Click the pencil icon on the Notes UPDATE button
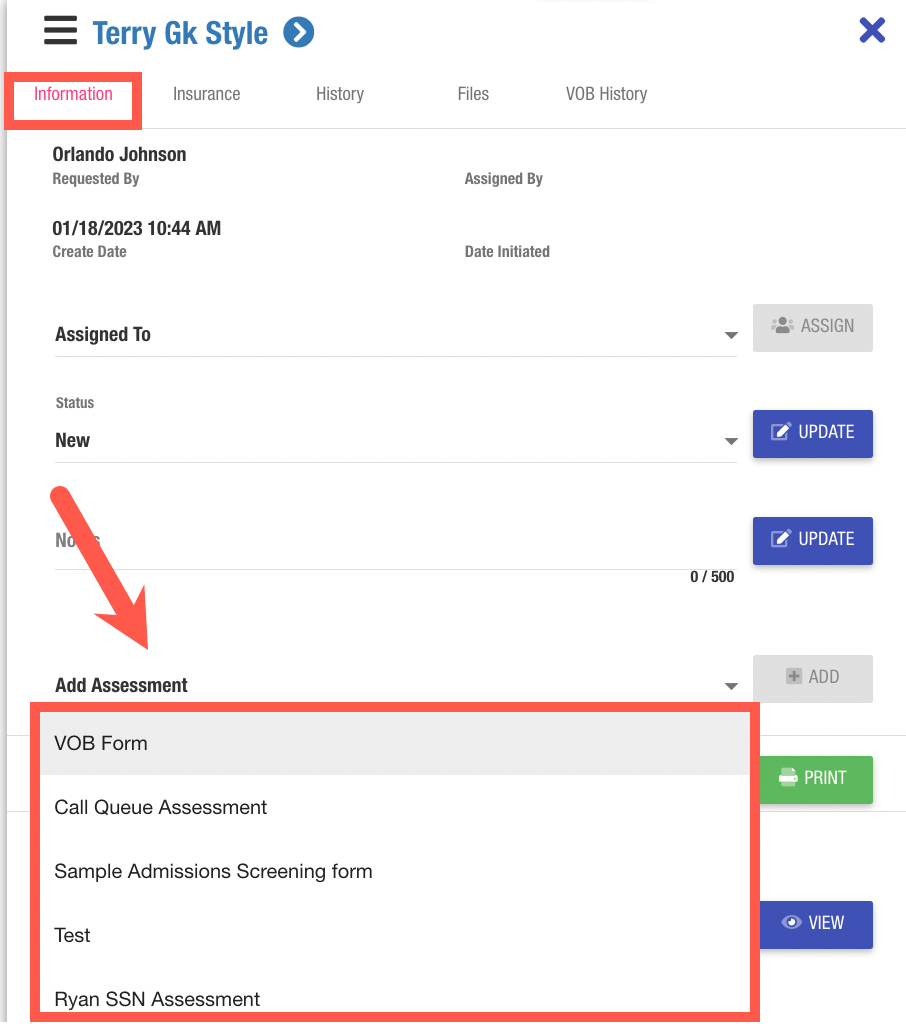 click(786, 540)
